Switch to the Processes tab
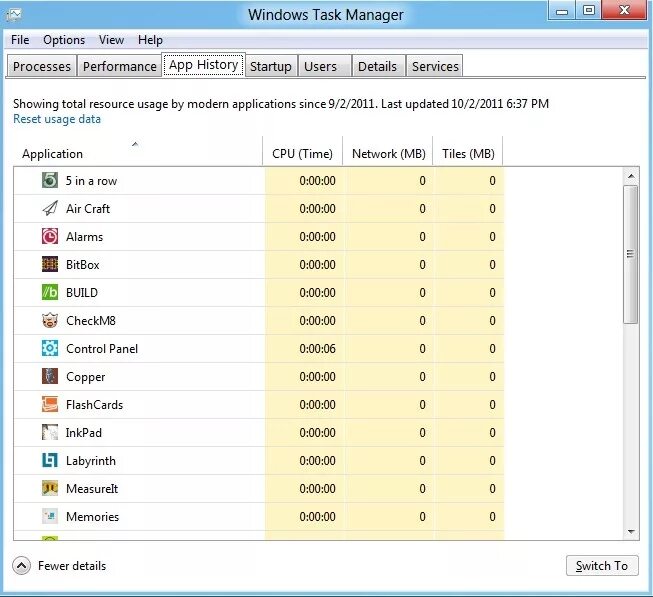 tap(41, 66)
